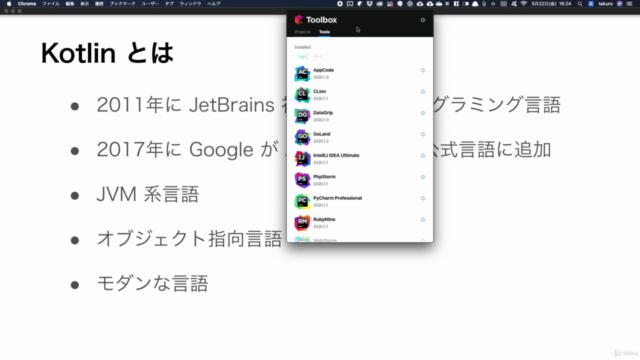Open settings gear for CLion

click(423, 91)
